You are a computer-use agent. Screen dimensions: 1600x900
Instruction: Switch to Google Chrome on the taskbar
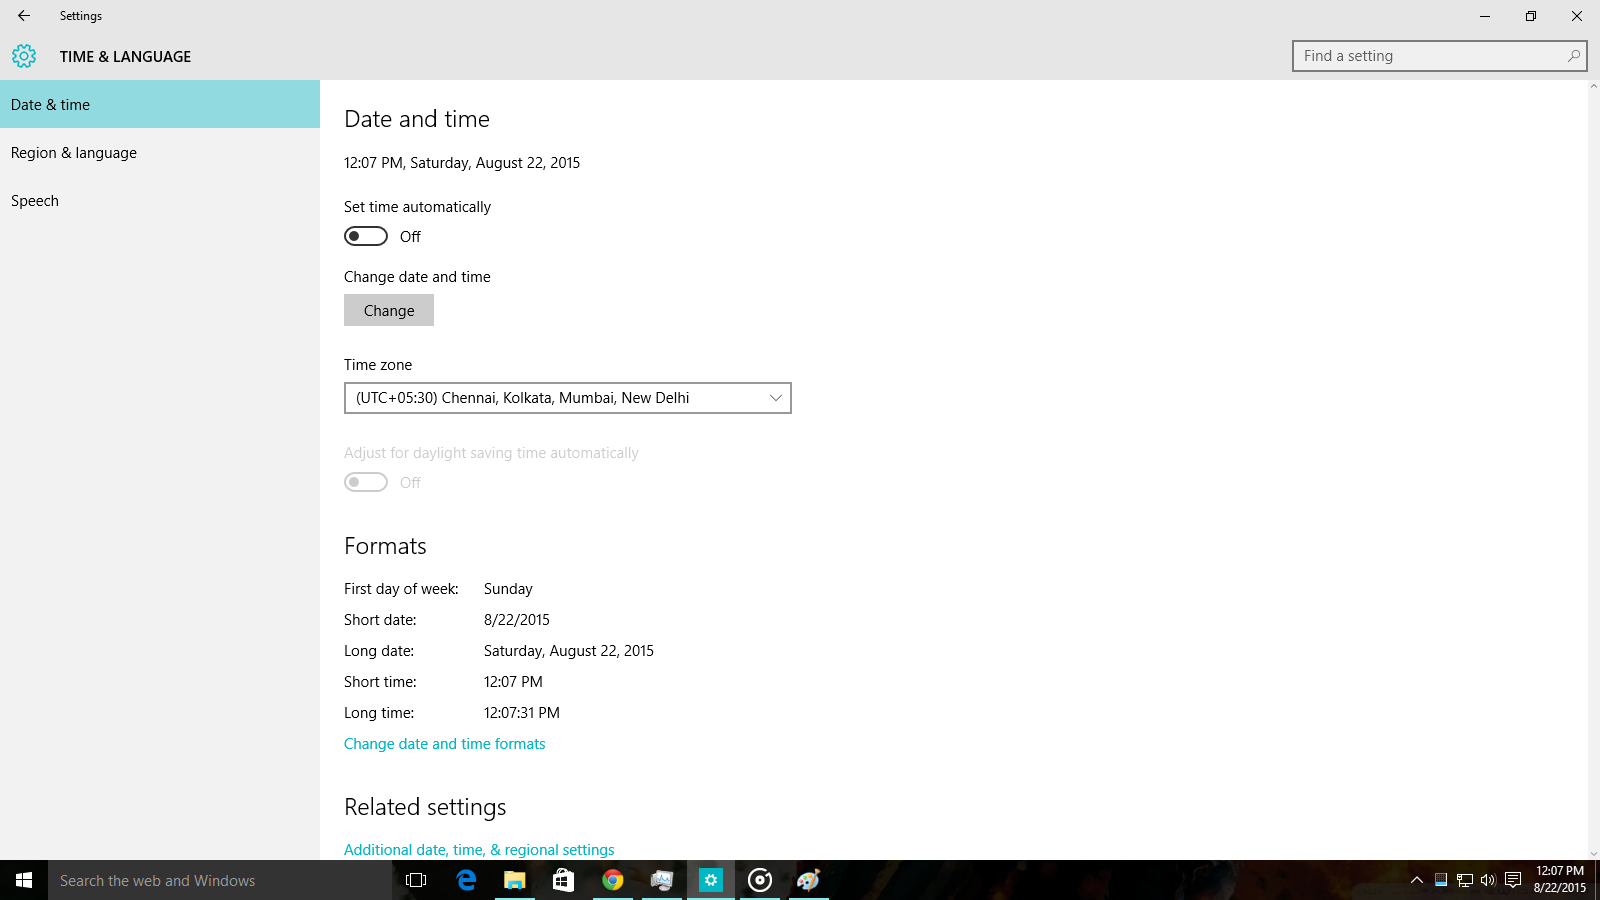pyautogui.click(x=613, y=880)
